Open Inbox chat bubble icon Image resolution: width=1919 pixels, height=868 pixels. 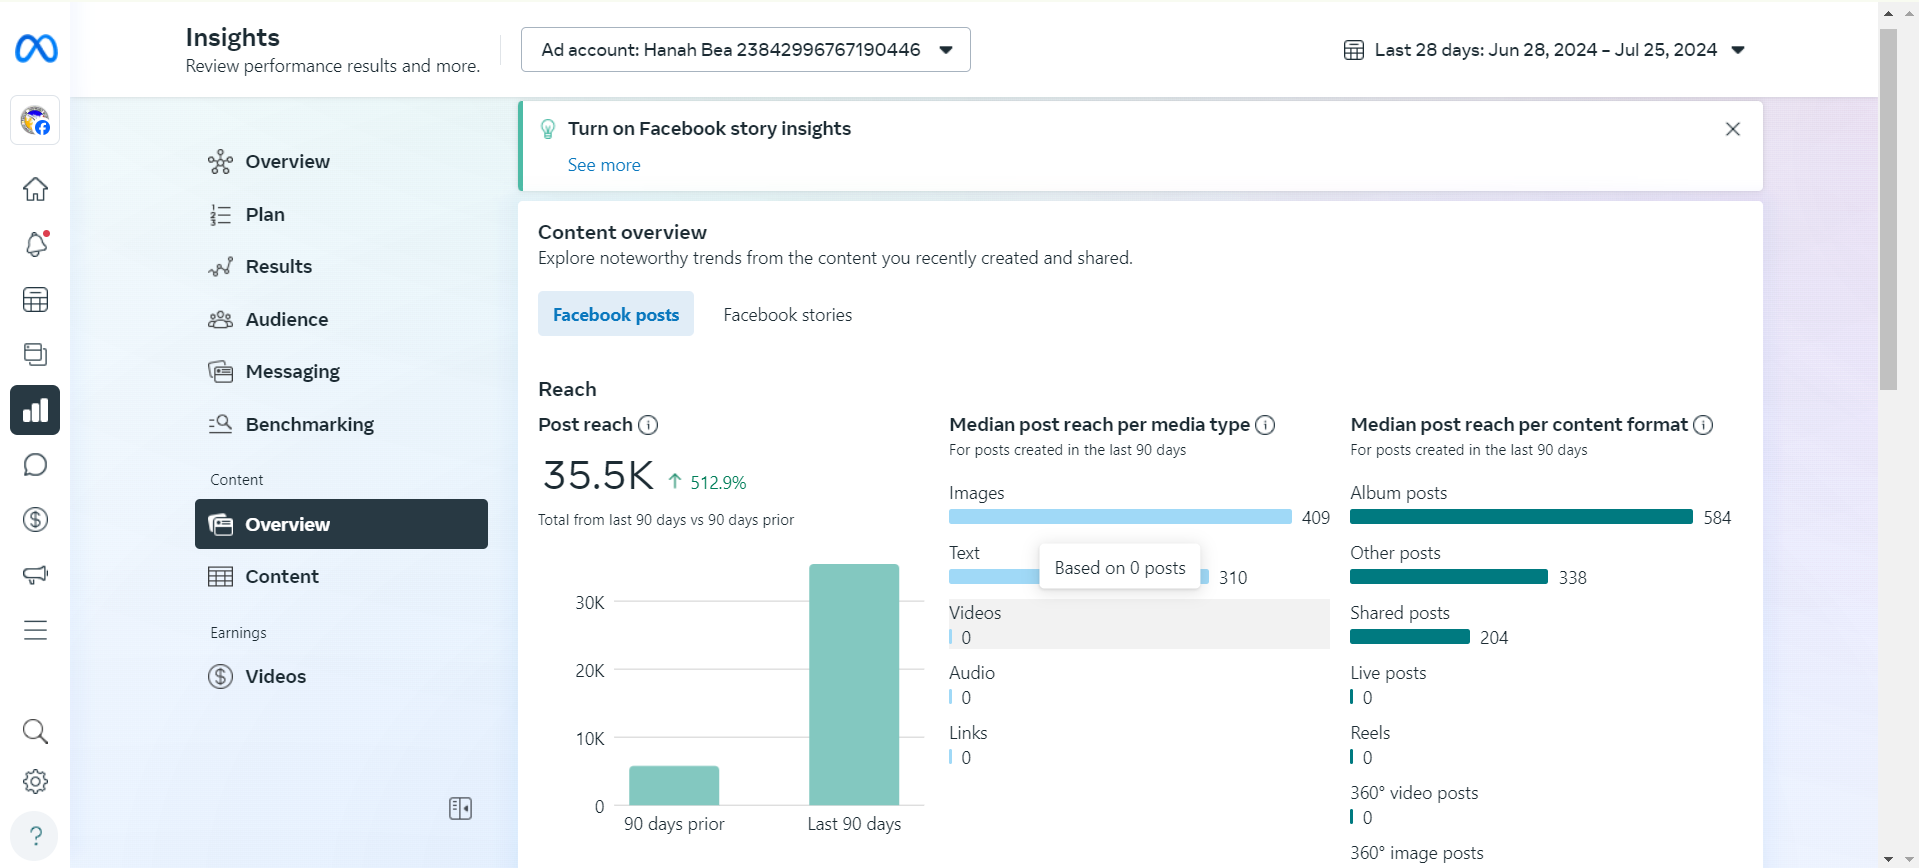[x=35, y=465]
